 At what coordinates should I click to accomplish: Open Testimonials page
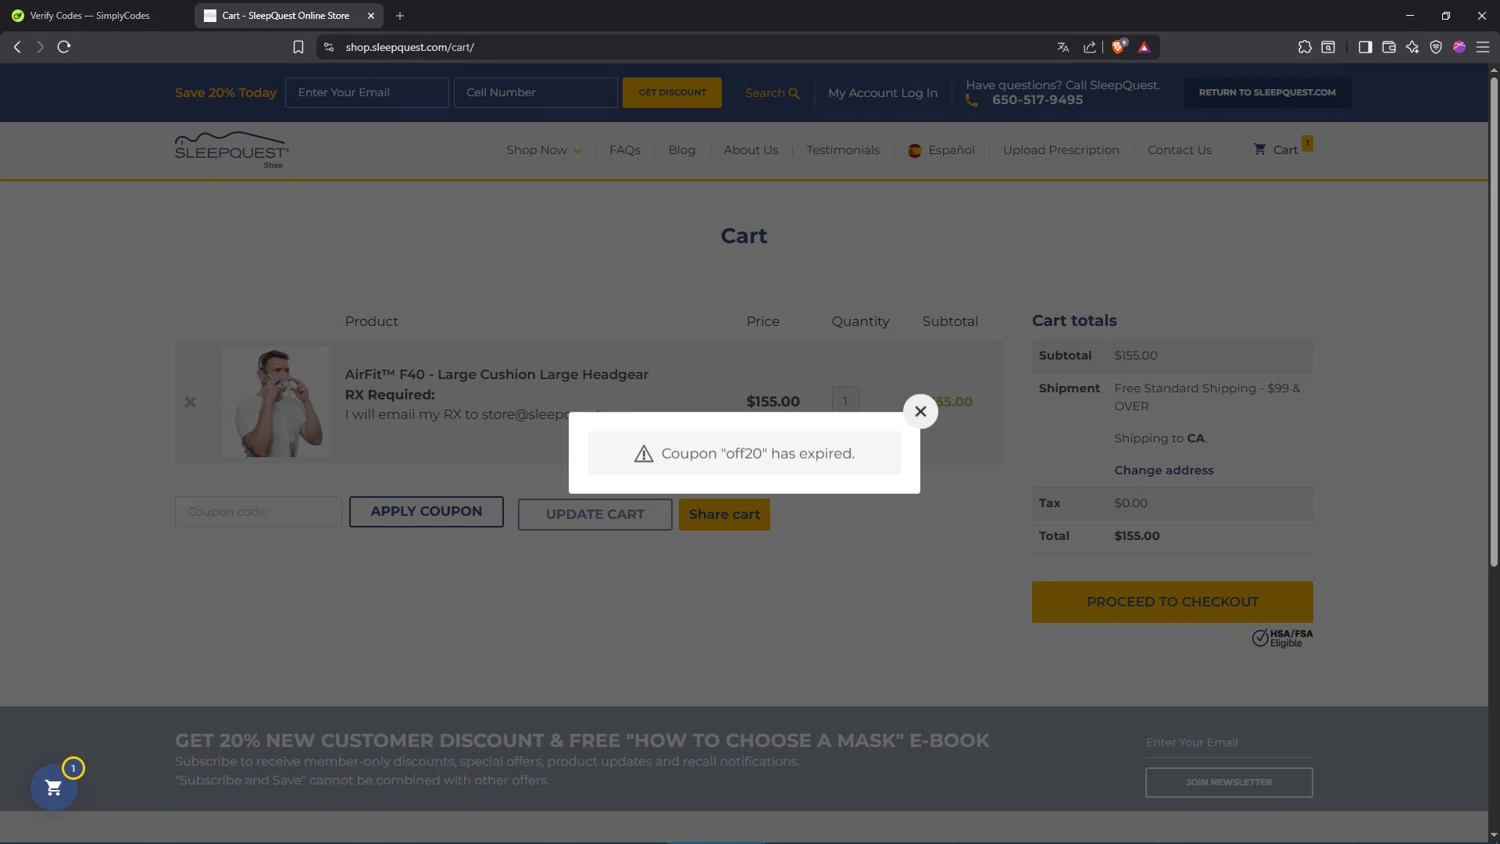click(x=843, y=150)
